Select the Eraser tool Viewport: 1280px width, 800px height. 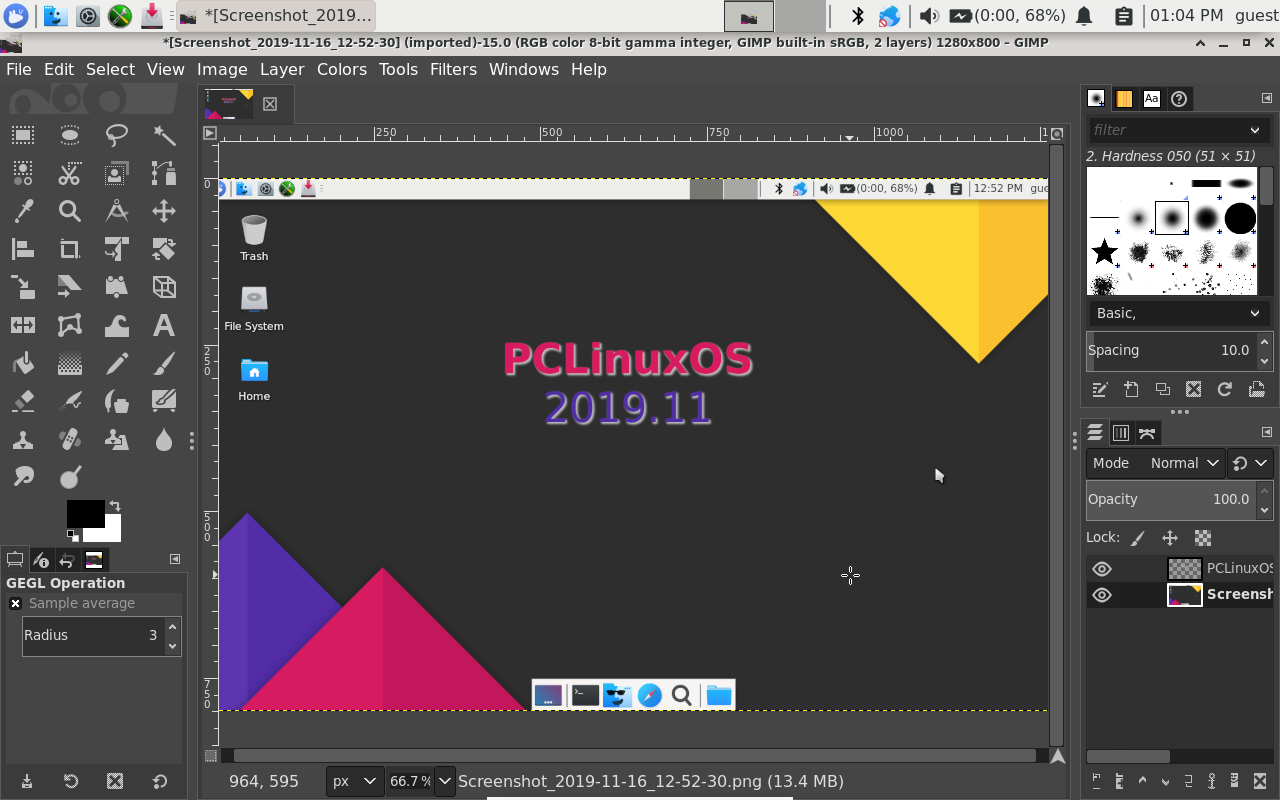[22, 401]
